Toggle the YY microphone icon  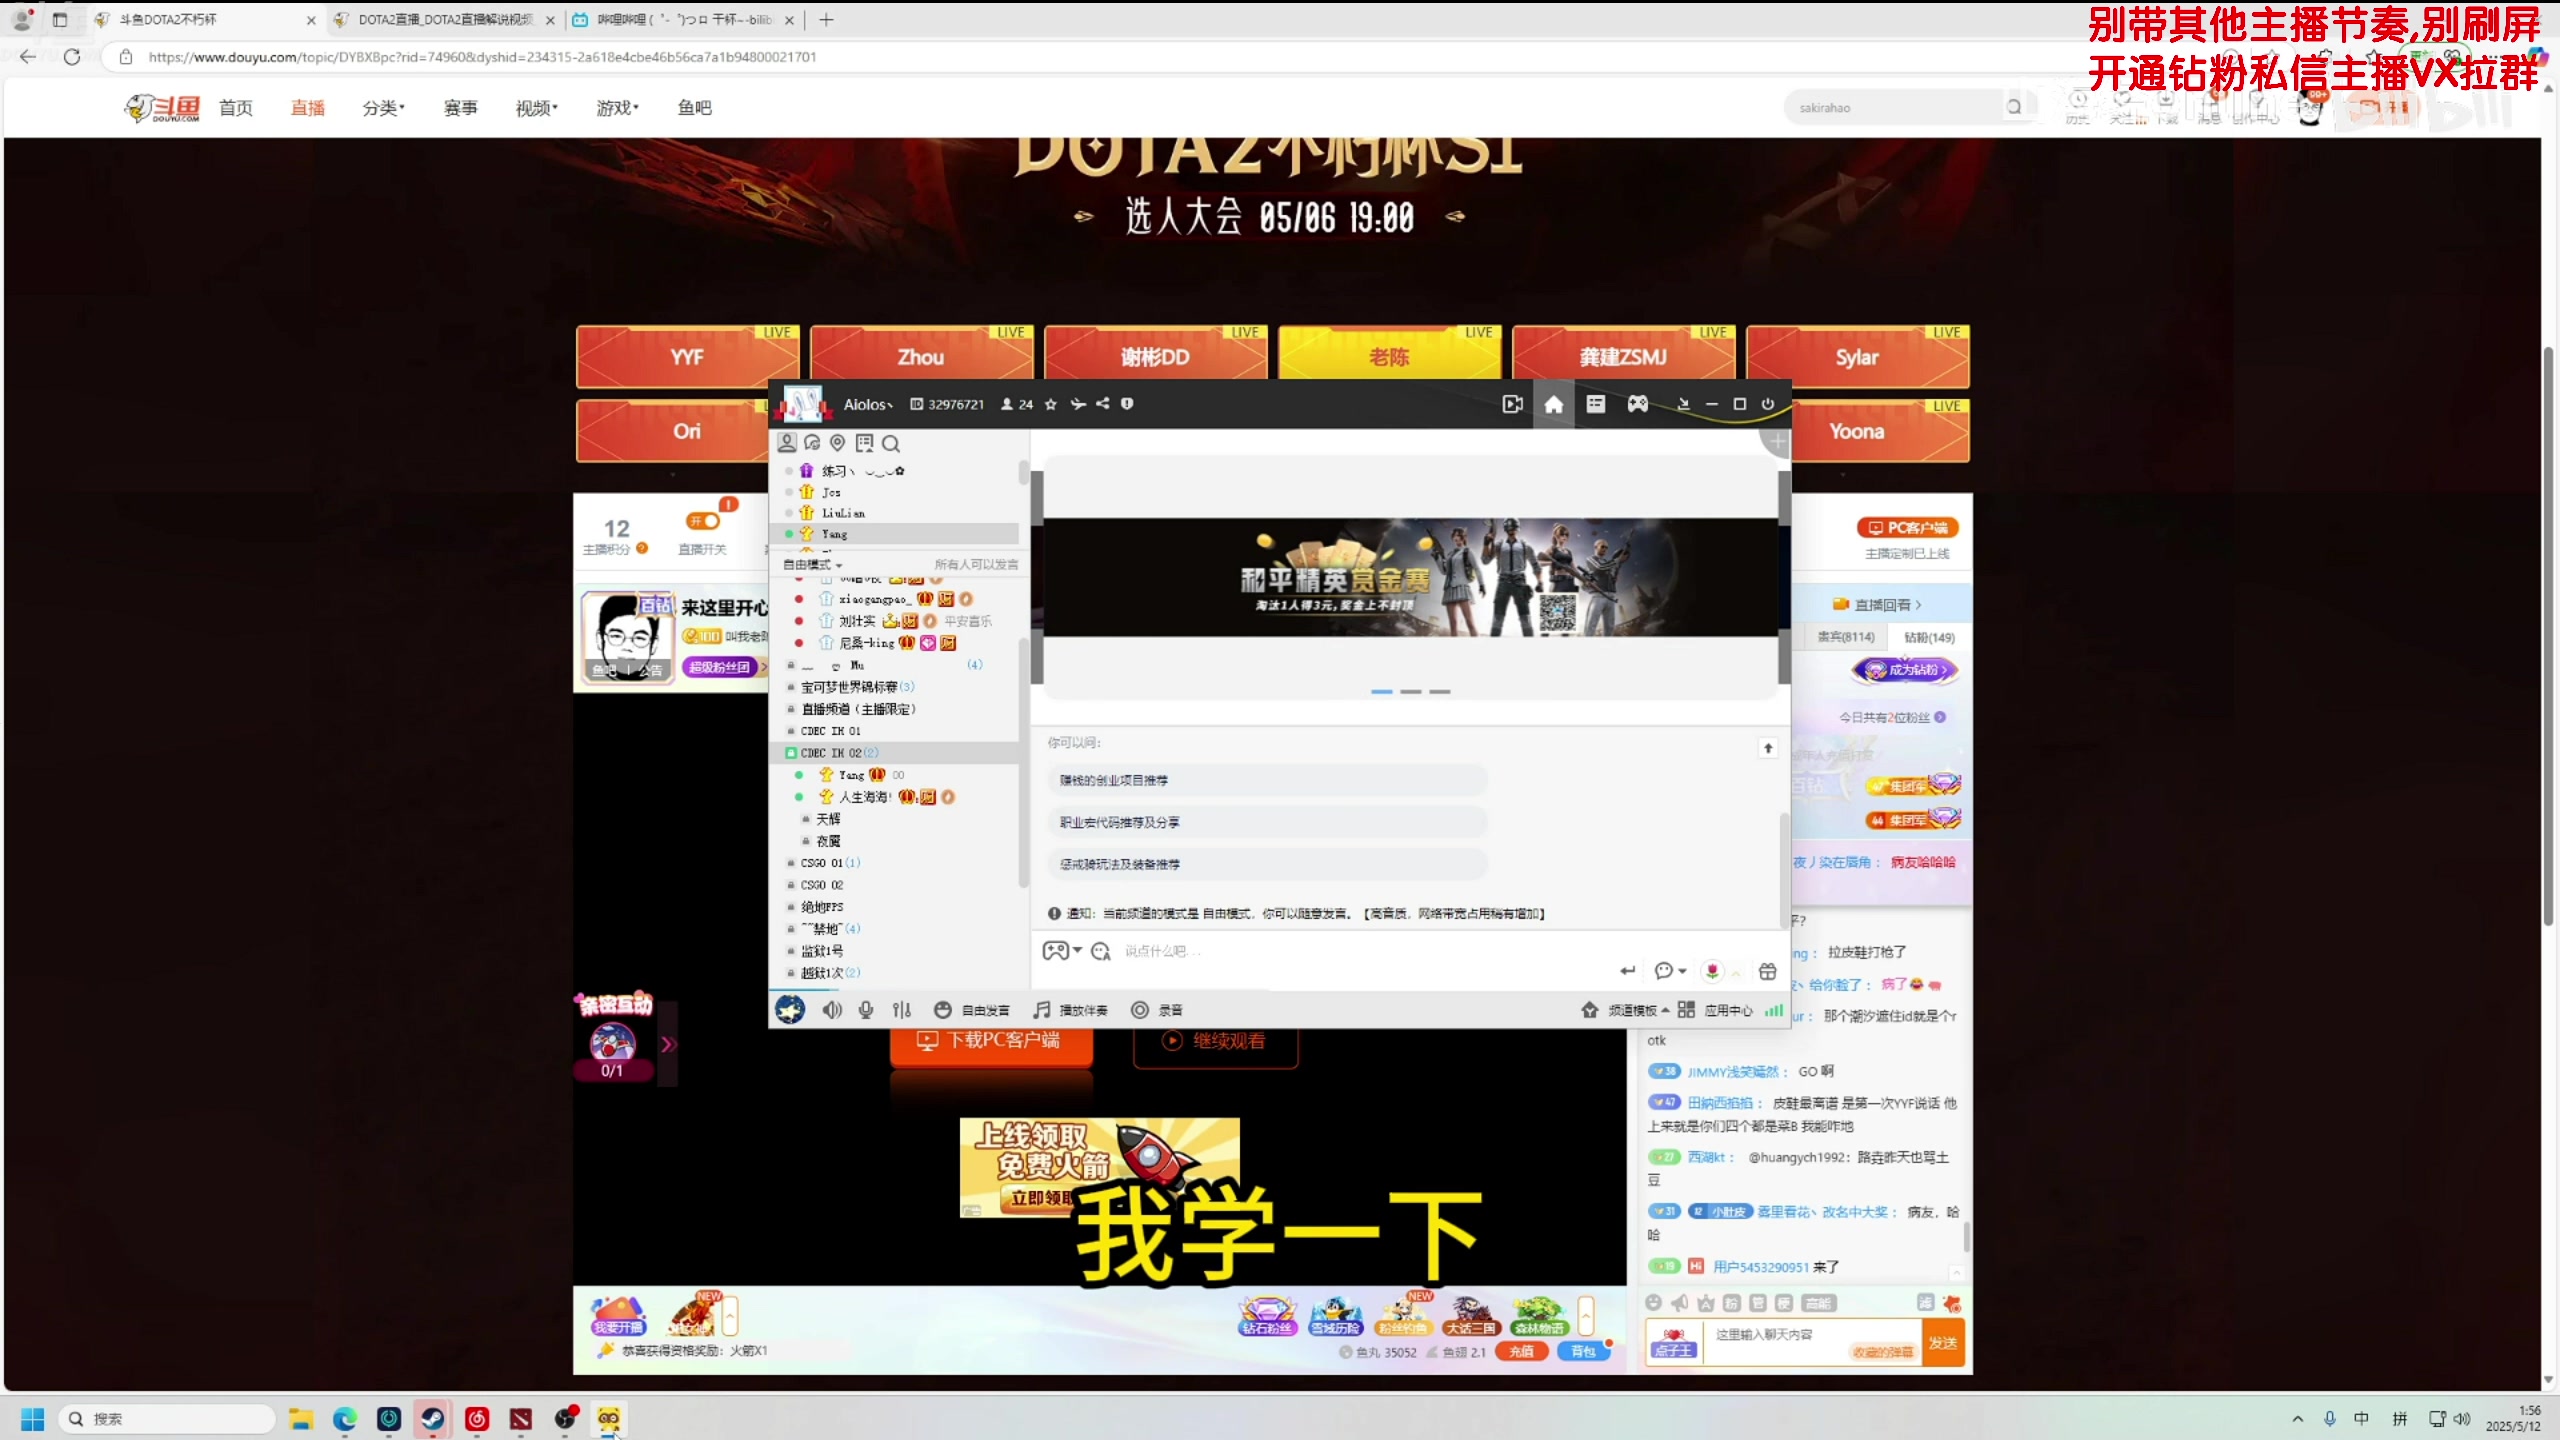[866, 1010]
